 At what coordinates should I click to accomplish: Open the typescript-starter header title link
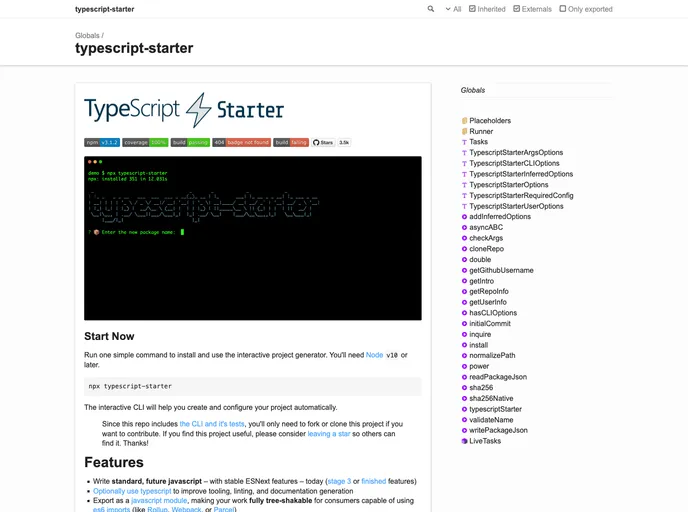(x=104, y=9)
